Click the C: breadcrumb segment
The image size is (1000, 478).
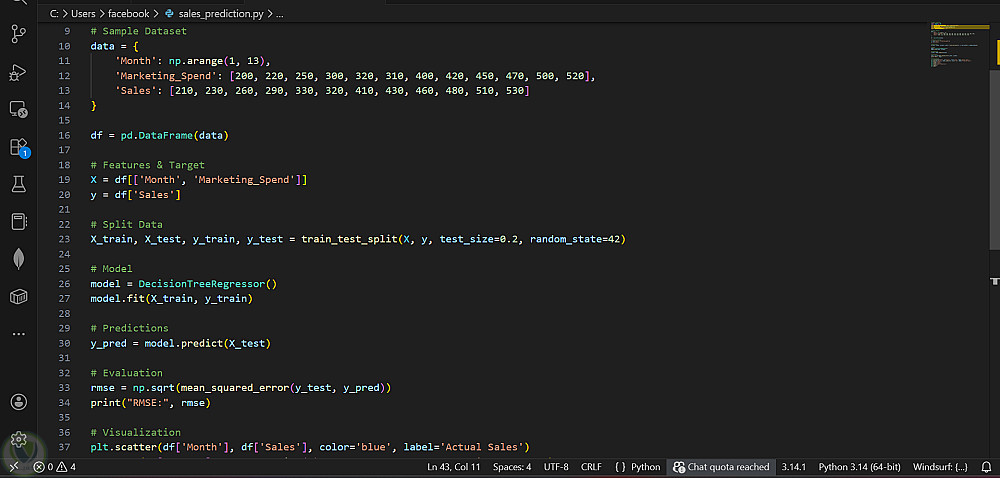point(55,13)
